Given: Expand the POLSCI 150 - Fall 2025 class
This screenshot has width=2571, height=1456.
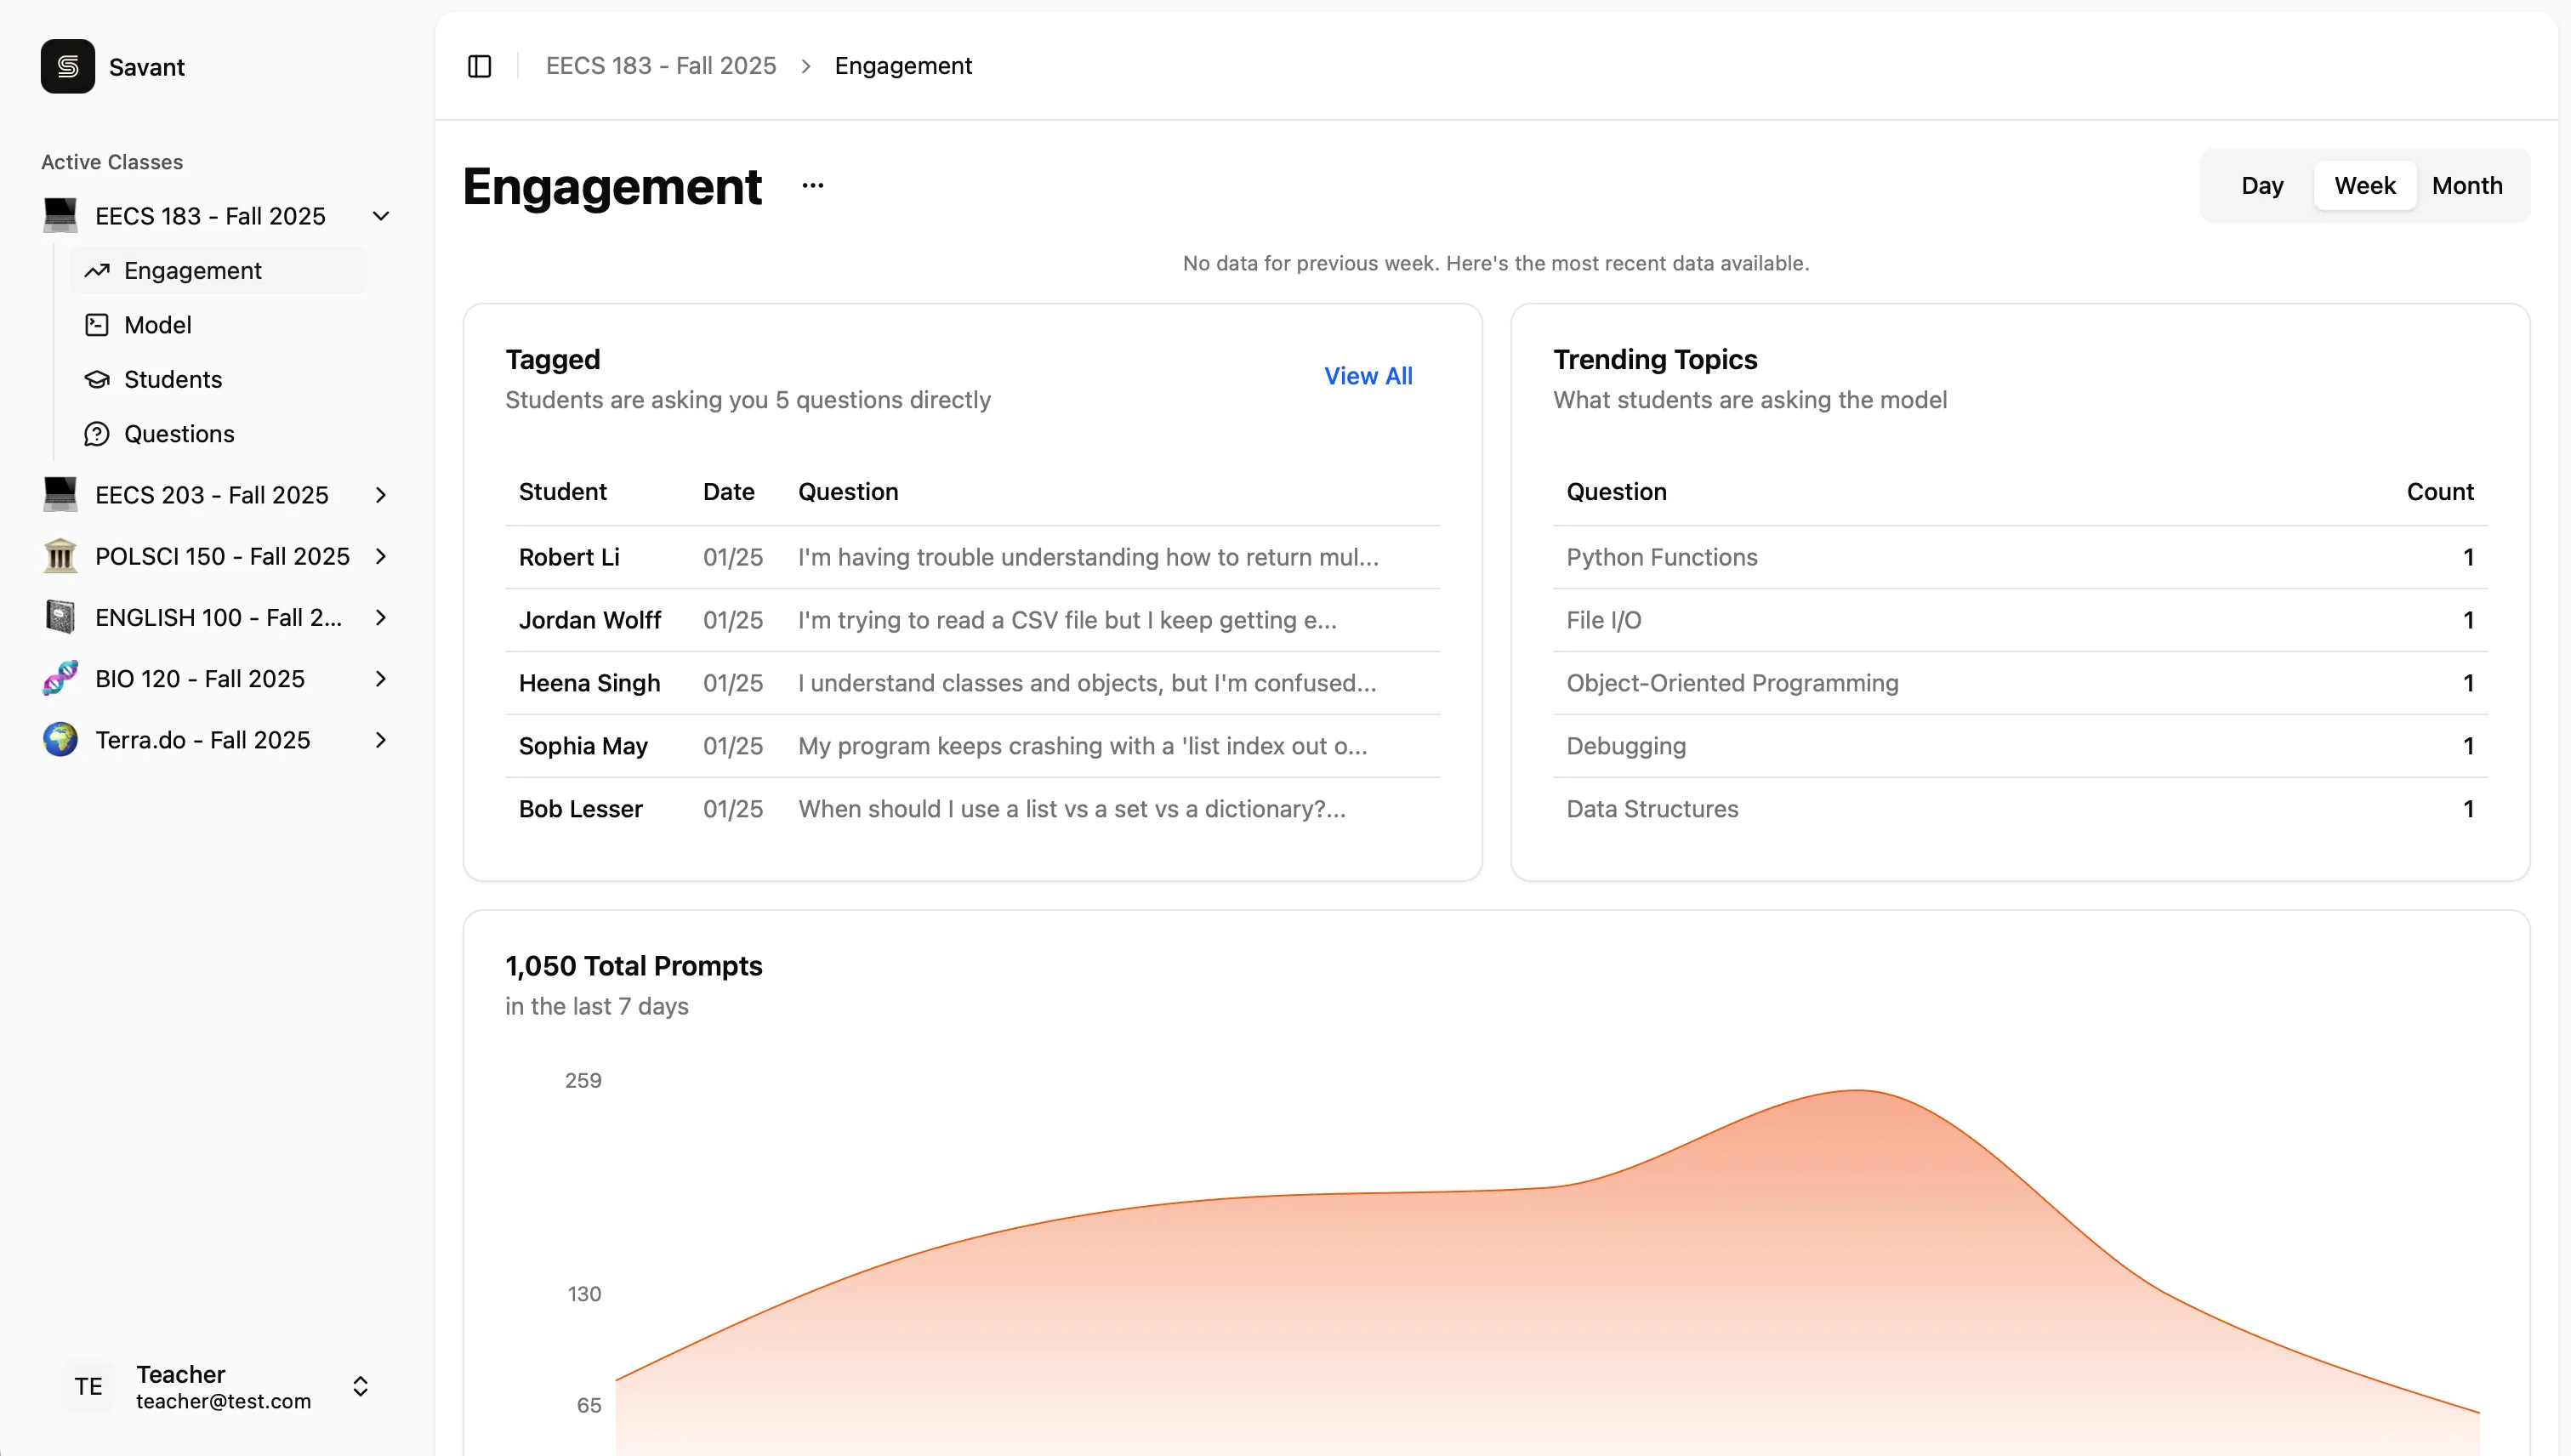Looking at the screenshot, I should click(x=381, y=556).
